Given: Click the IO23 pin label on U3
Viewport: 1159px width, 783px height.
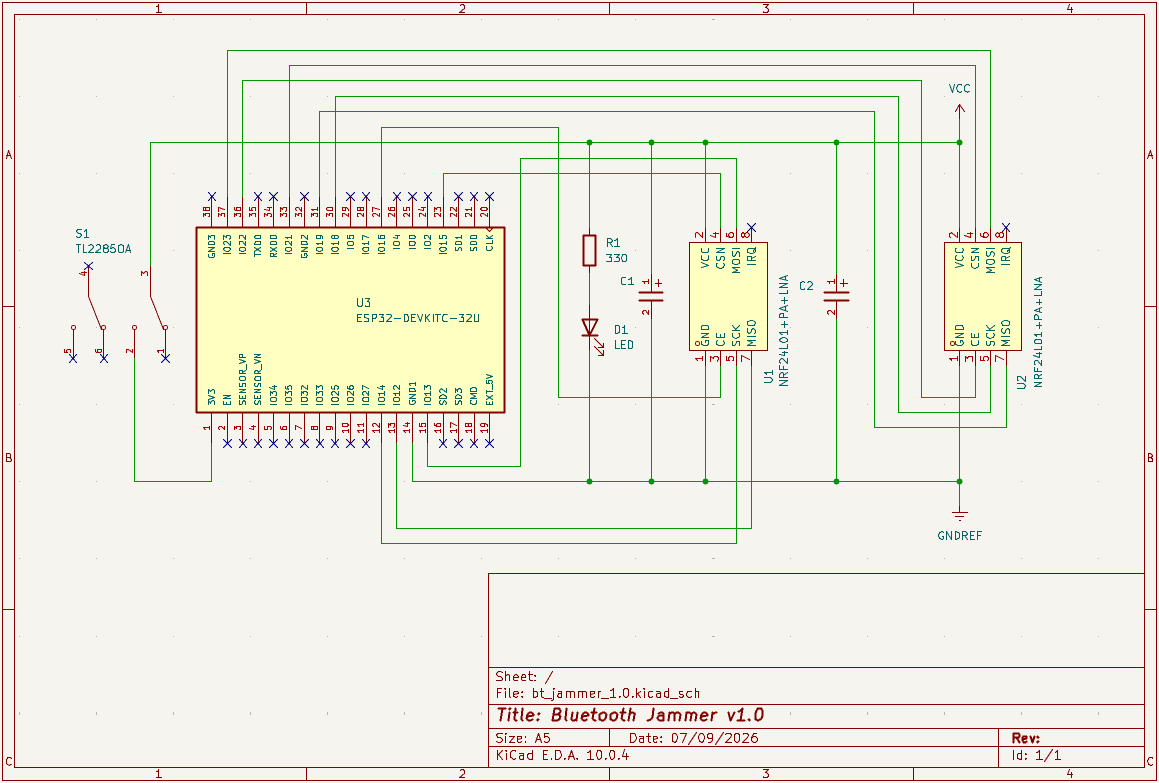Looking at the screenshot, I should pos(228,245).
